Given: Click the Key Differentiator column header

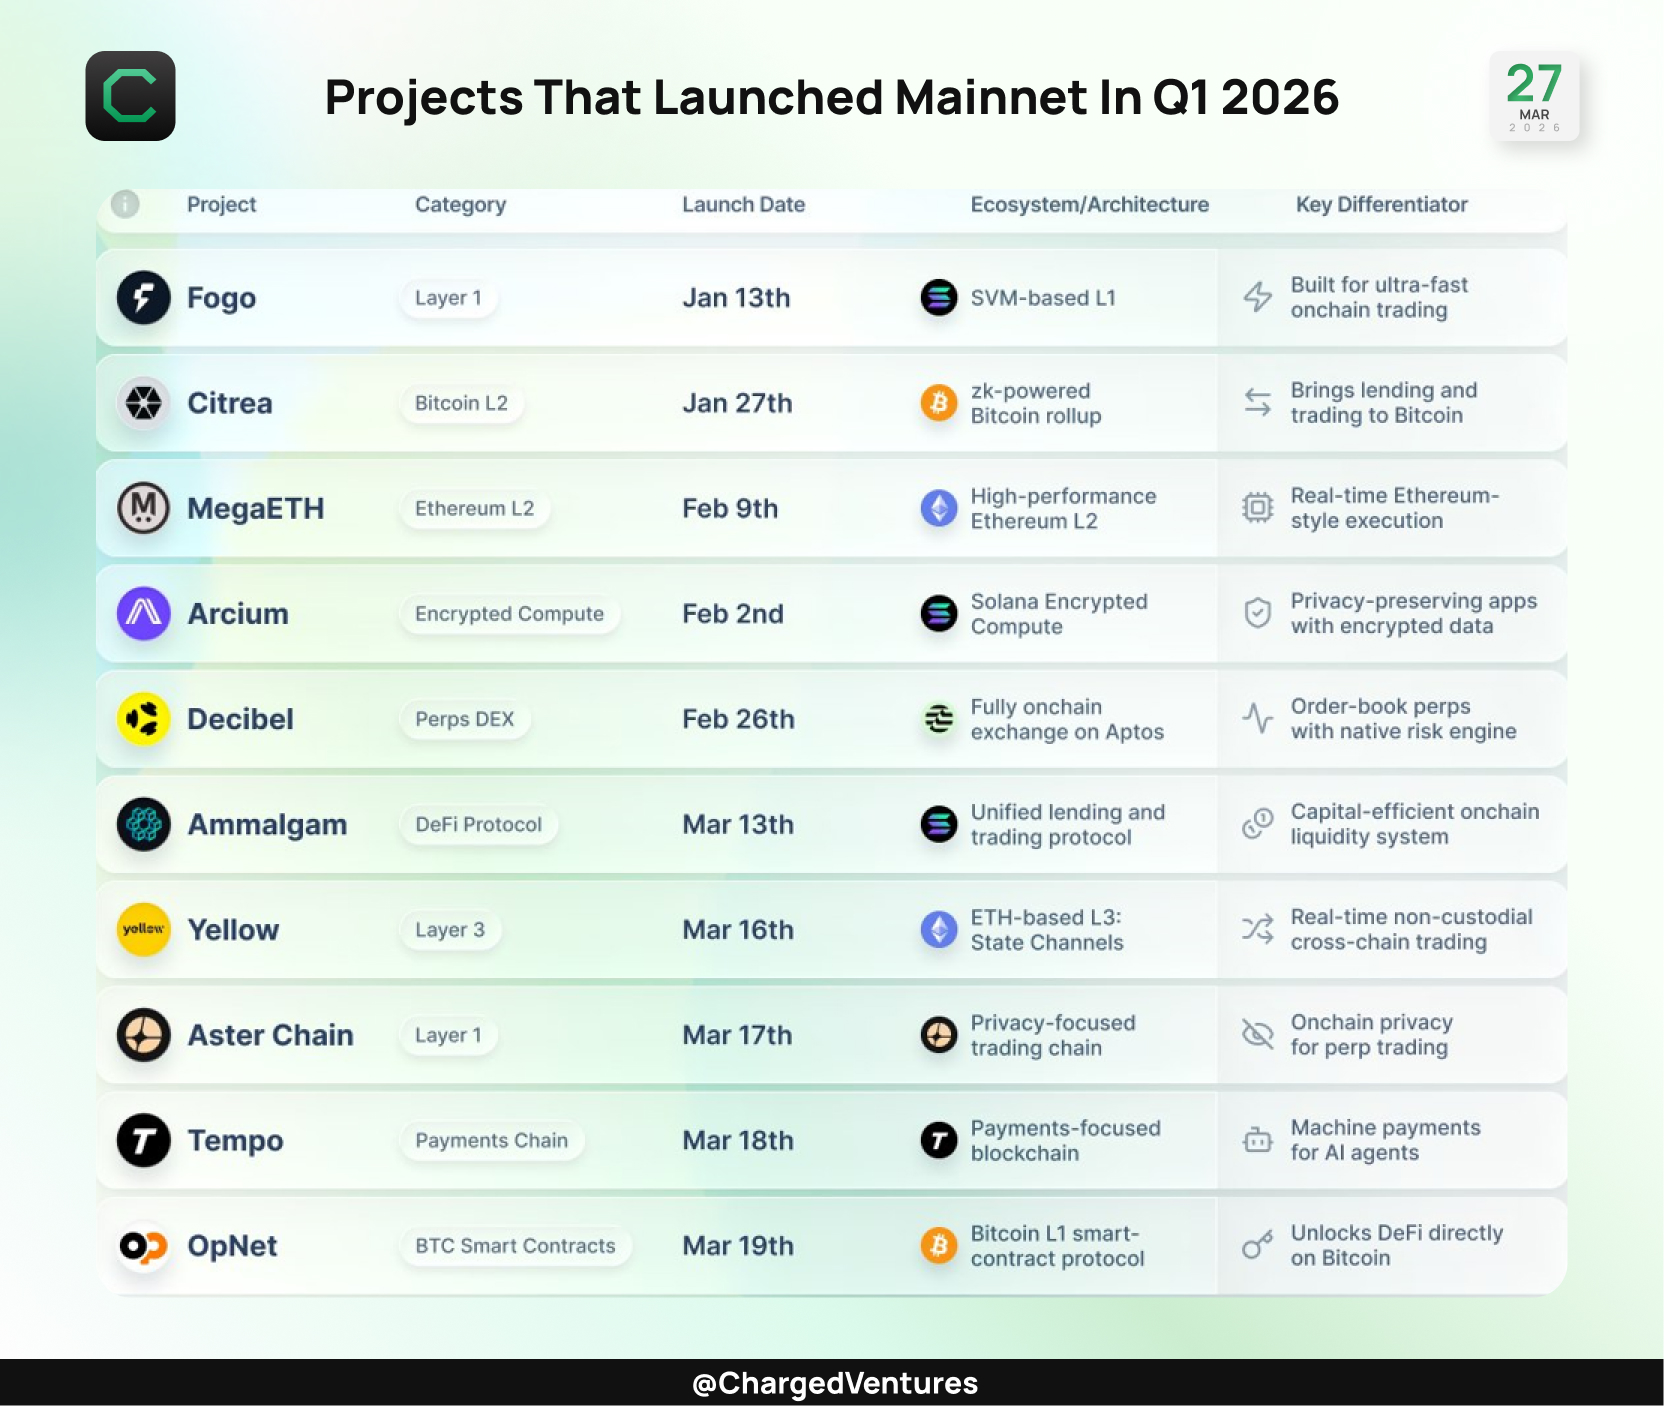Looking at the screenshot, I should point(1382,205).
